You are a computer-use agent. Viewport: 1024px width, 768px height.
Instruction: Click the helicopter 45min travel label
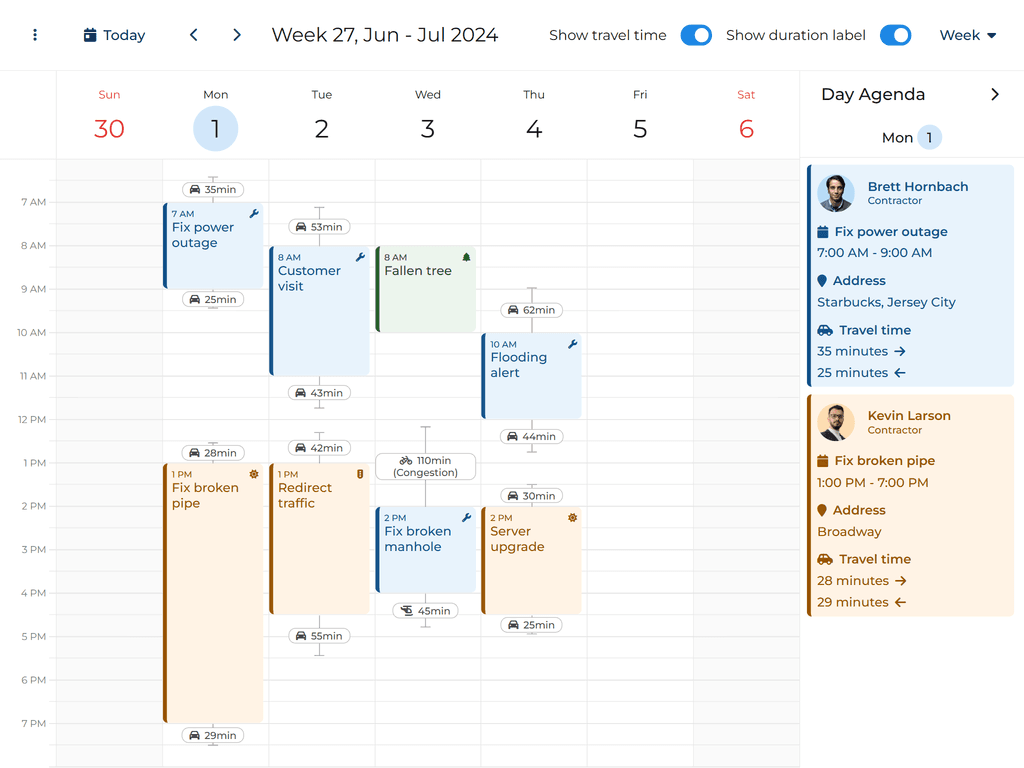point(425,611)
